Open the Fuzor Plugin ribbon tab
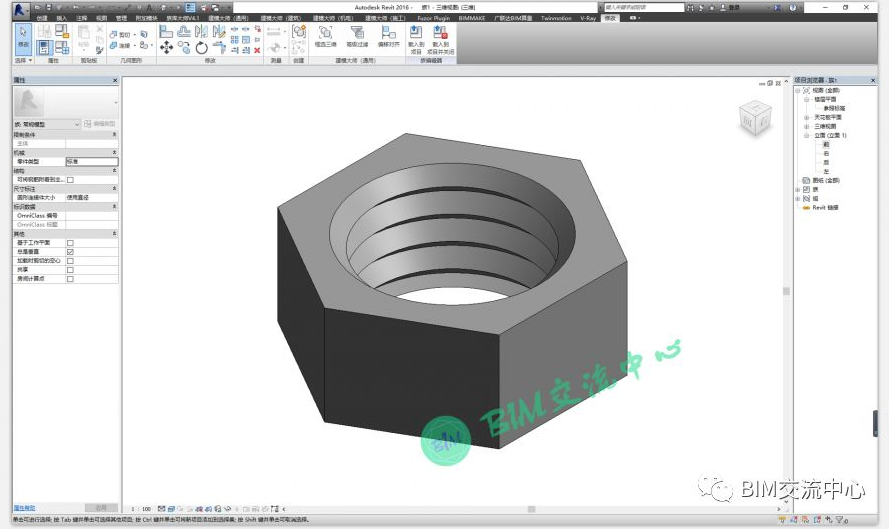 click(434, 18)
